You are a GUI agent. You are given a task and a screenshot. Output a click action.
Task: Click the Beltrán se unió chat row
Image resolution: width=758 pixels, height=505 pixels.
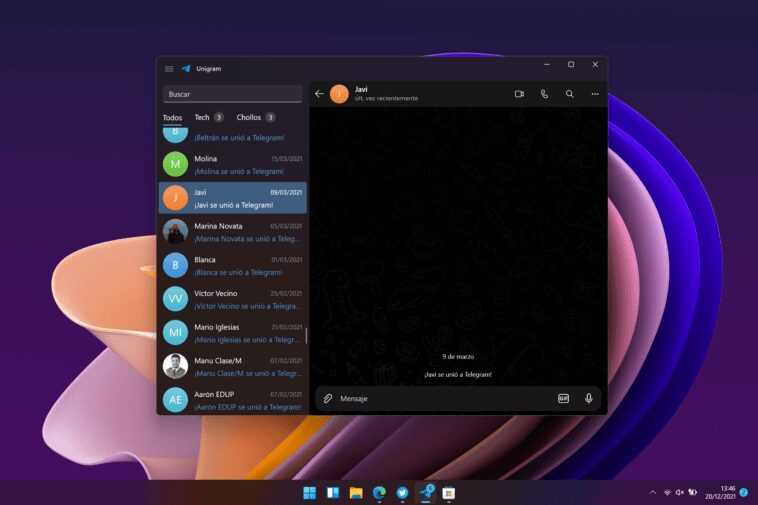(x=233, y=136)
